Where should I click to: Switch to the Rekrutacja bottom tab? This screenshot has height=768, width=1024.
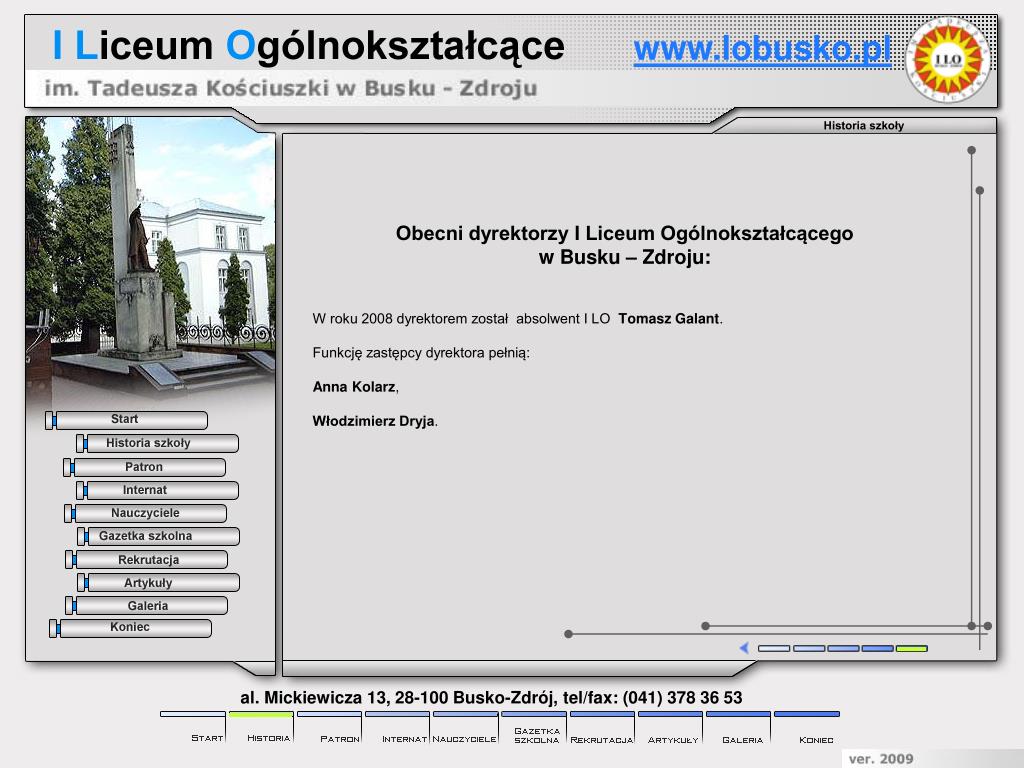[x=601, y=728]
